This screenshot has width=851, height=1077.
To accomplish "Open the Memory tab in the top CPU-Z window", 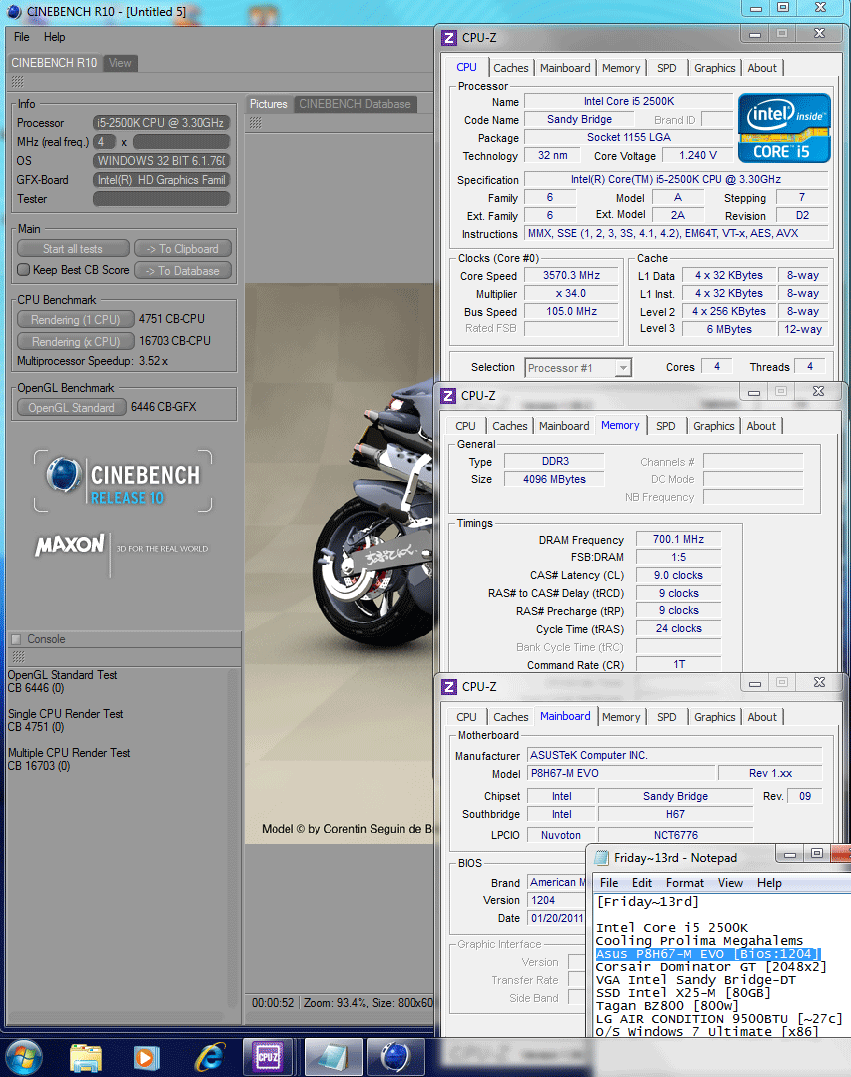I will pos(621,68).
